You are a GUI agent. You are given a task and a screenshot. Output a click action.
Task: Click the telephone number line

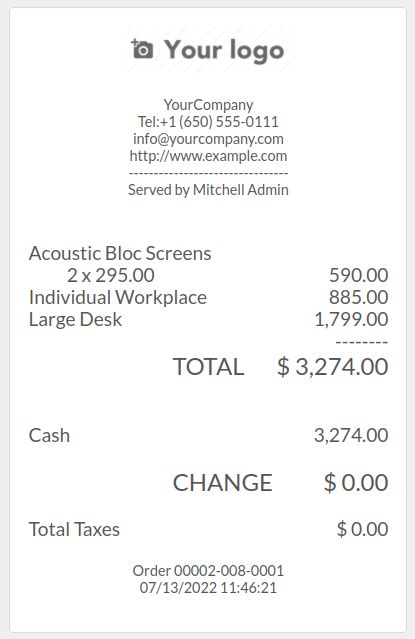pos(208,121)
